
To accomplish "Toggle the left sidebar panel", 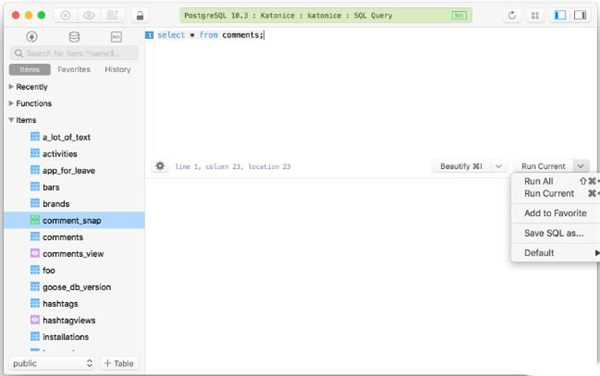I will [x=560, y=15].
